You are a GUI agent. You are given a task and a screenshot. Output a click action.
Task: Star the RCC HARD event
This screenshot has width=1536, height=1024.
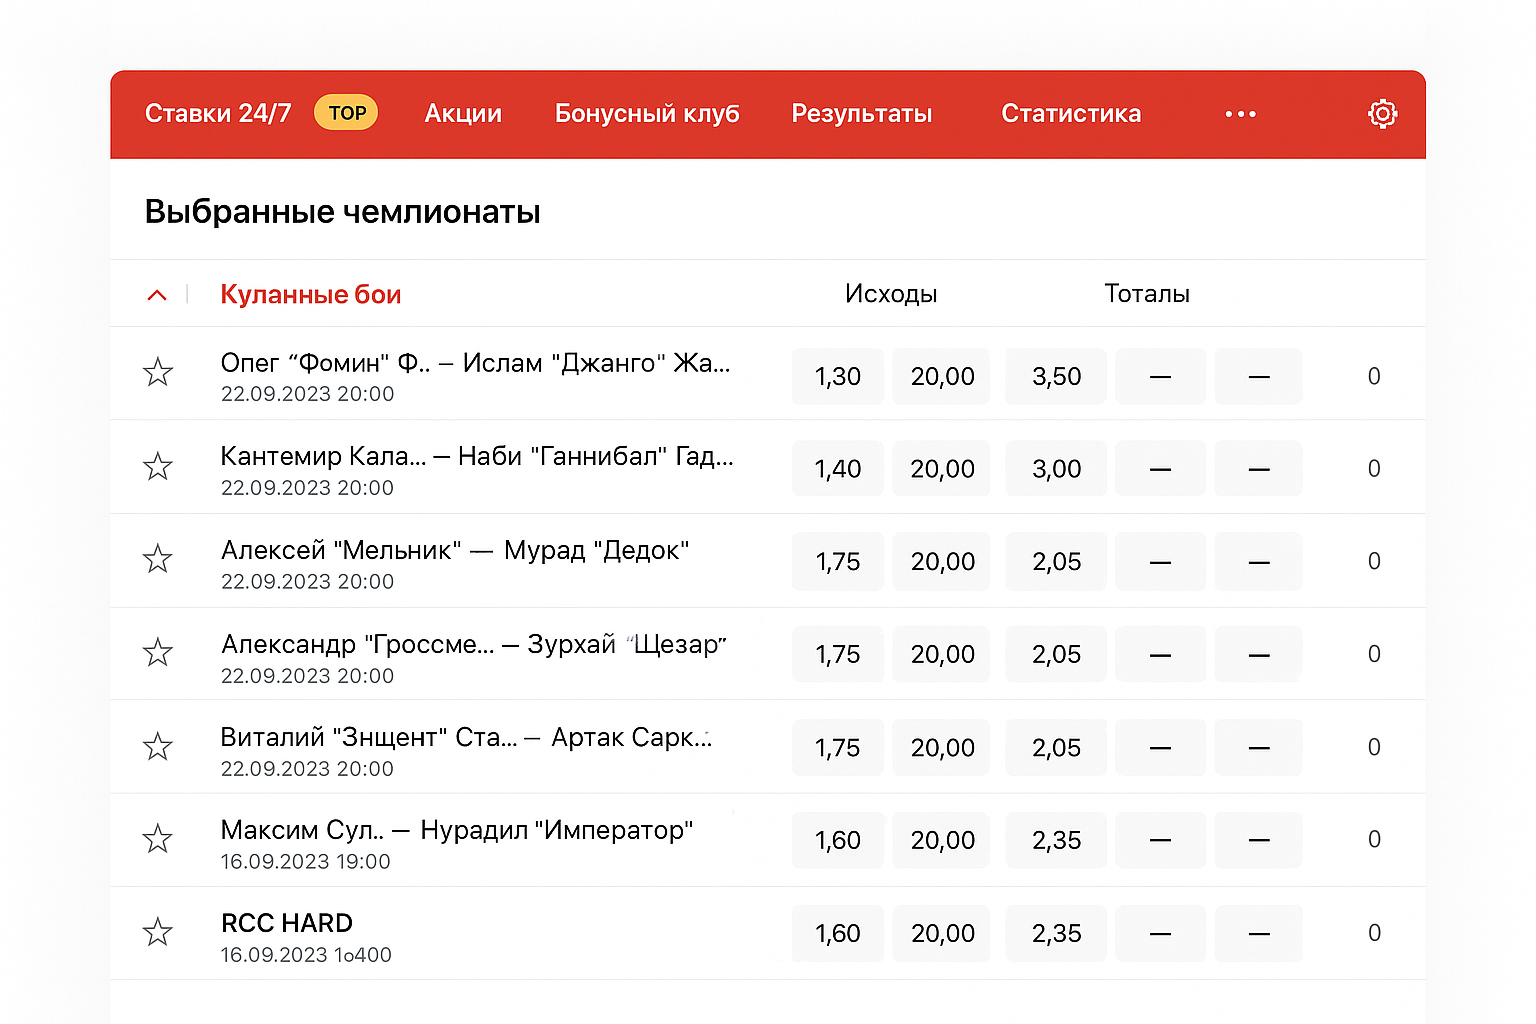click(158, 933)
